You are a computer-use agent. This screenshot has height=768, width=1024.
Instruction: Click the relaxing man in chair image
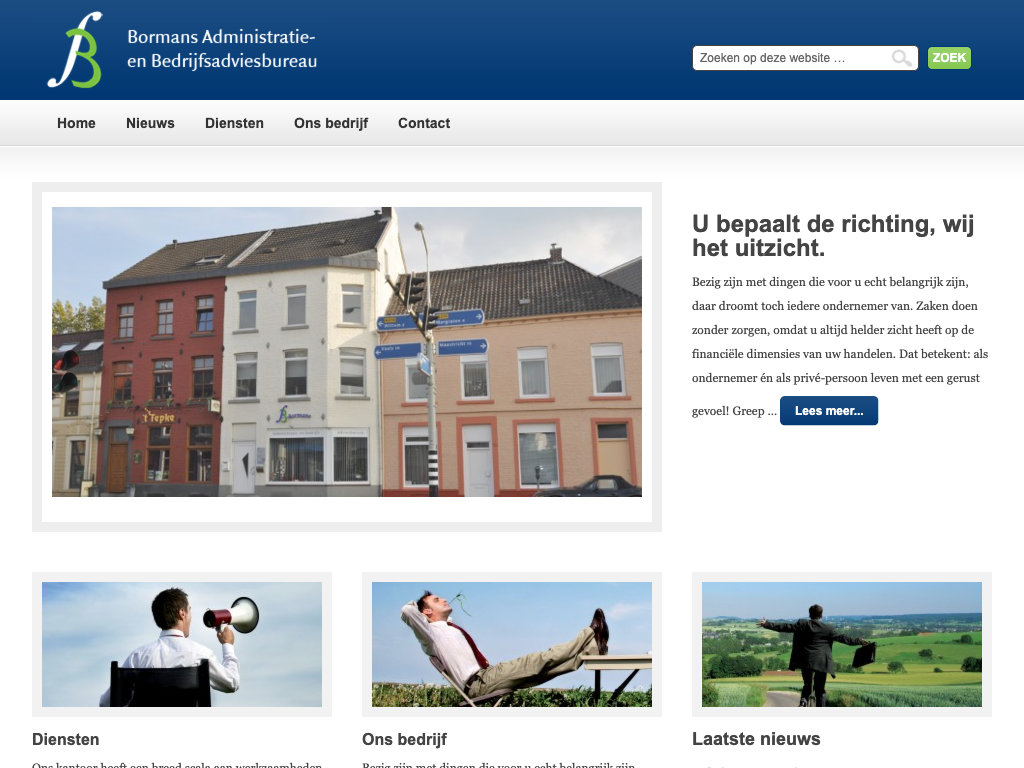(512, 644)
